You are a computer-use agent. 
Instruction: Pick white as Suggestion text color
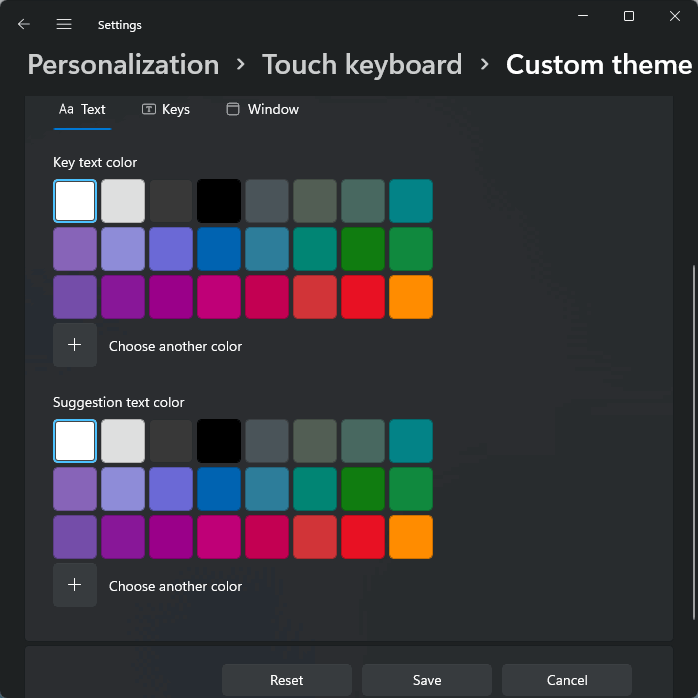coord(75,441)
